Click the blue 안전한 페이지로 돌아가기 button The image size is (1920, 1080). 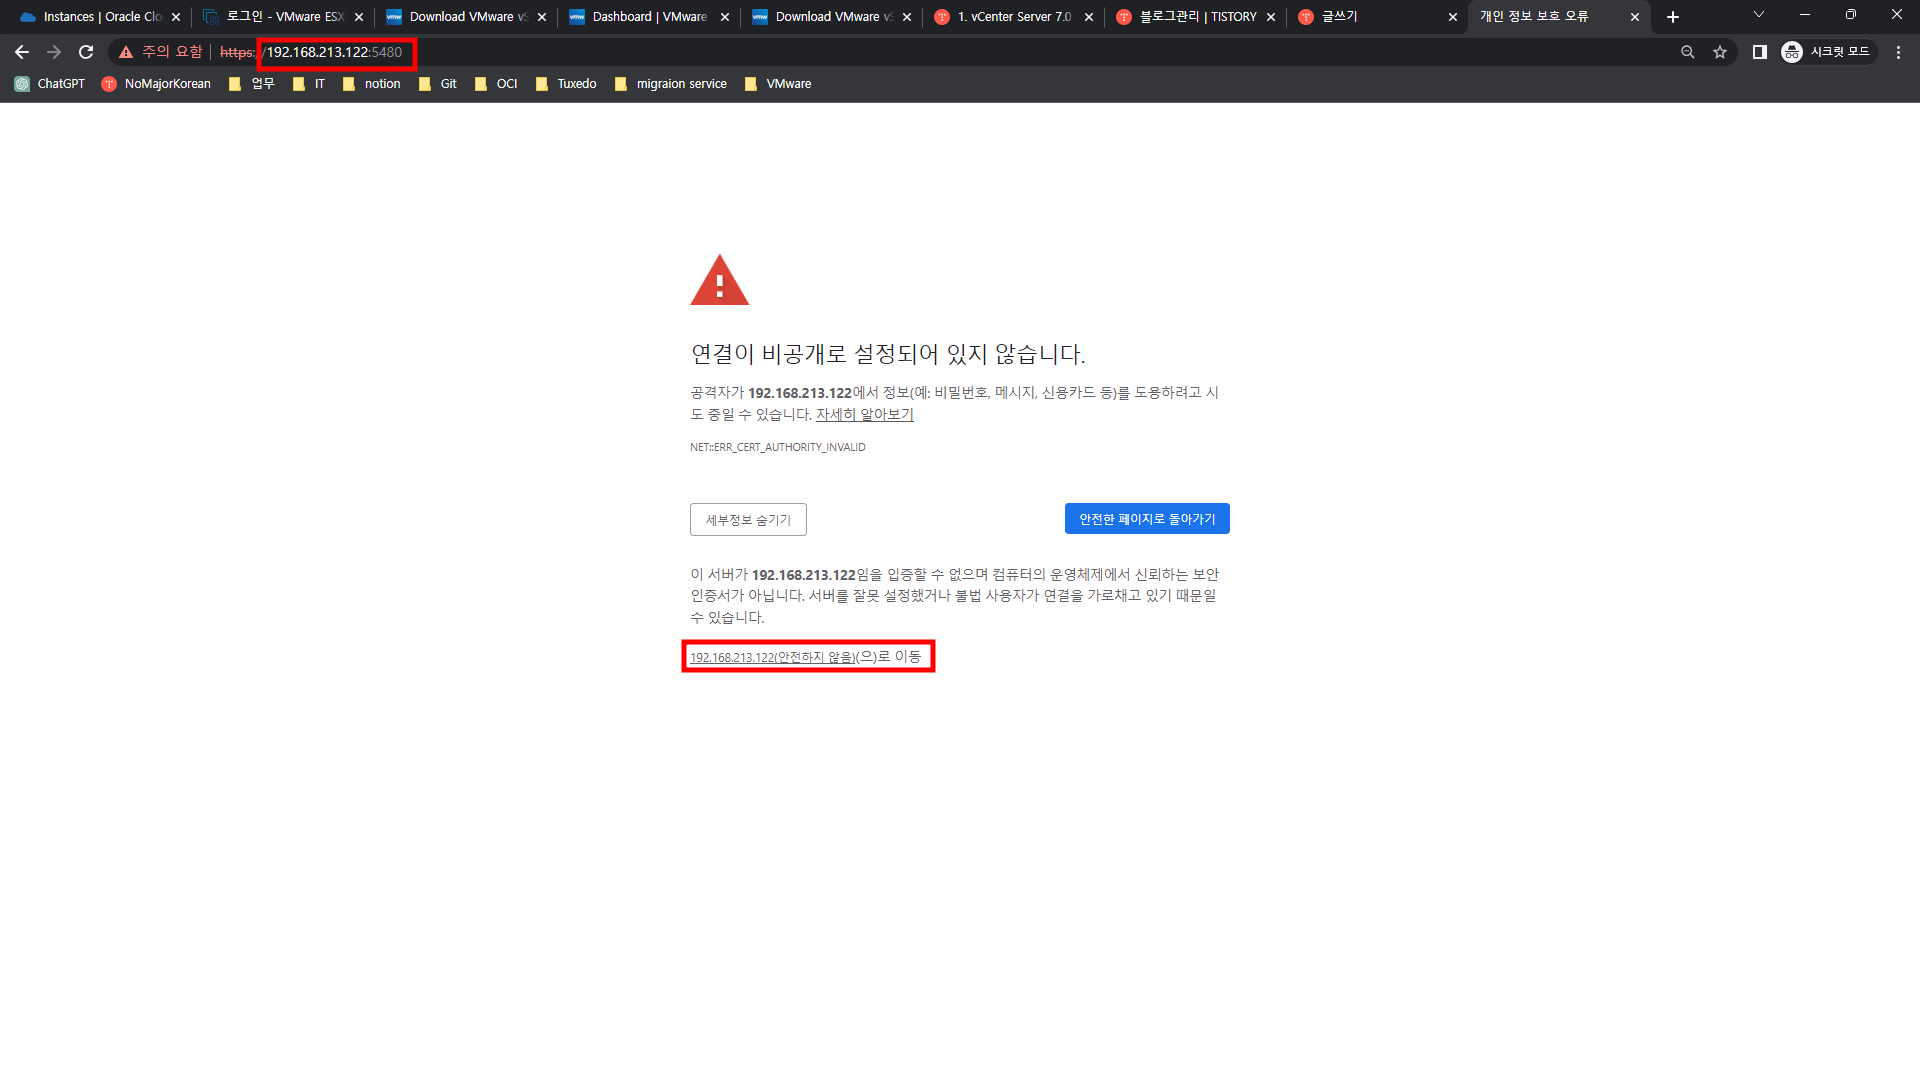[x=1147, y=519]
